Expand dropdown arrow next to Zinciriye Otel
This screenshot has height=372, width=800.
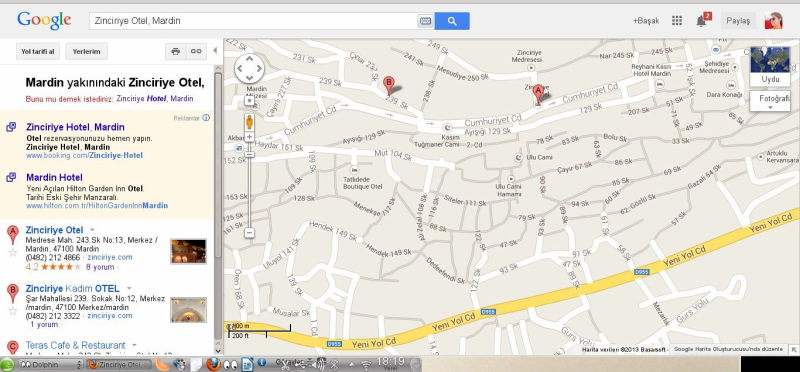click(x=92, y=230)
